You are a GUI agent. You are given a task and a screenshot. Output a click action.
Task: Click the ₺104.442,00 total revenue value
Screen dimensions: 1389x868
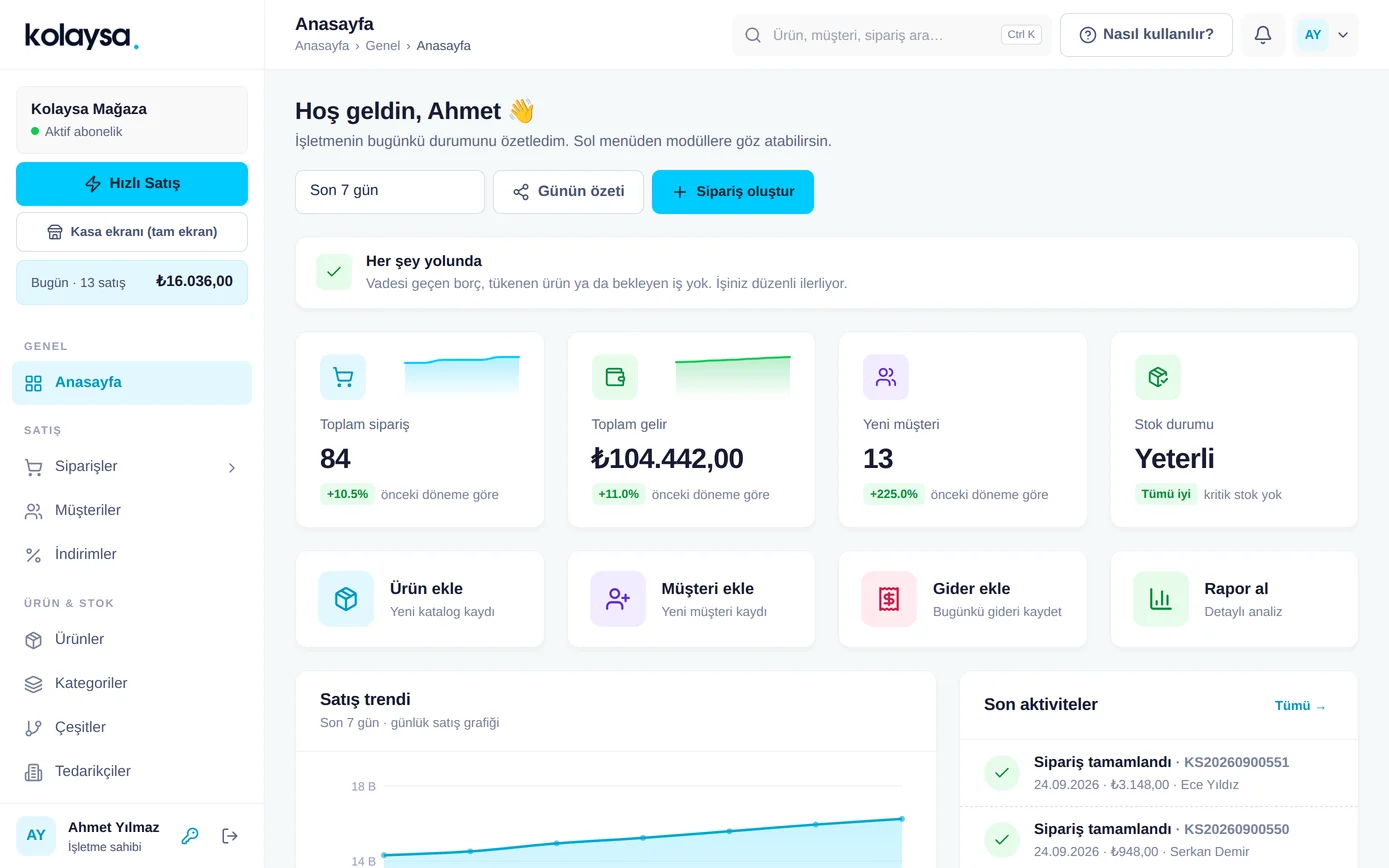(x=668, y=459)
